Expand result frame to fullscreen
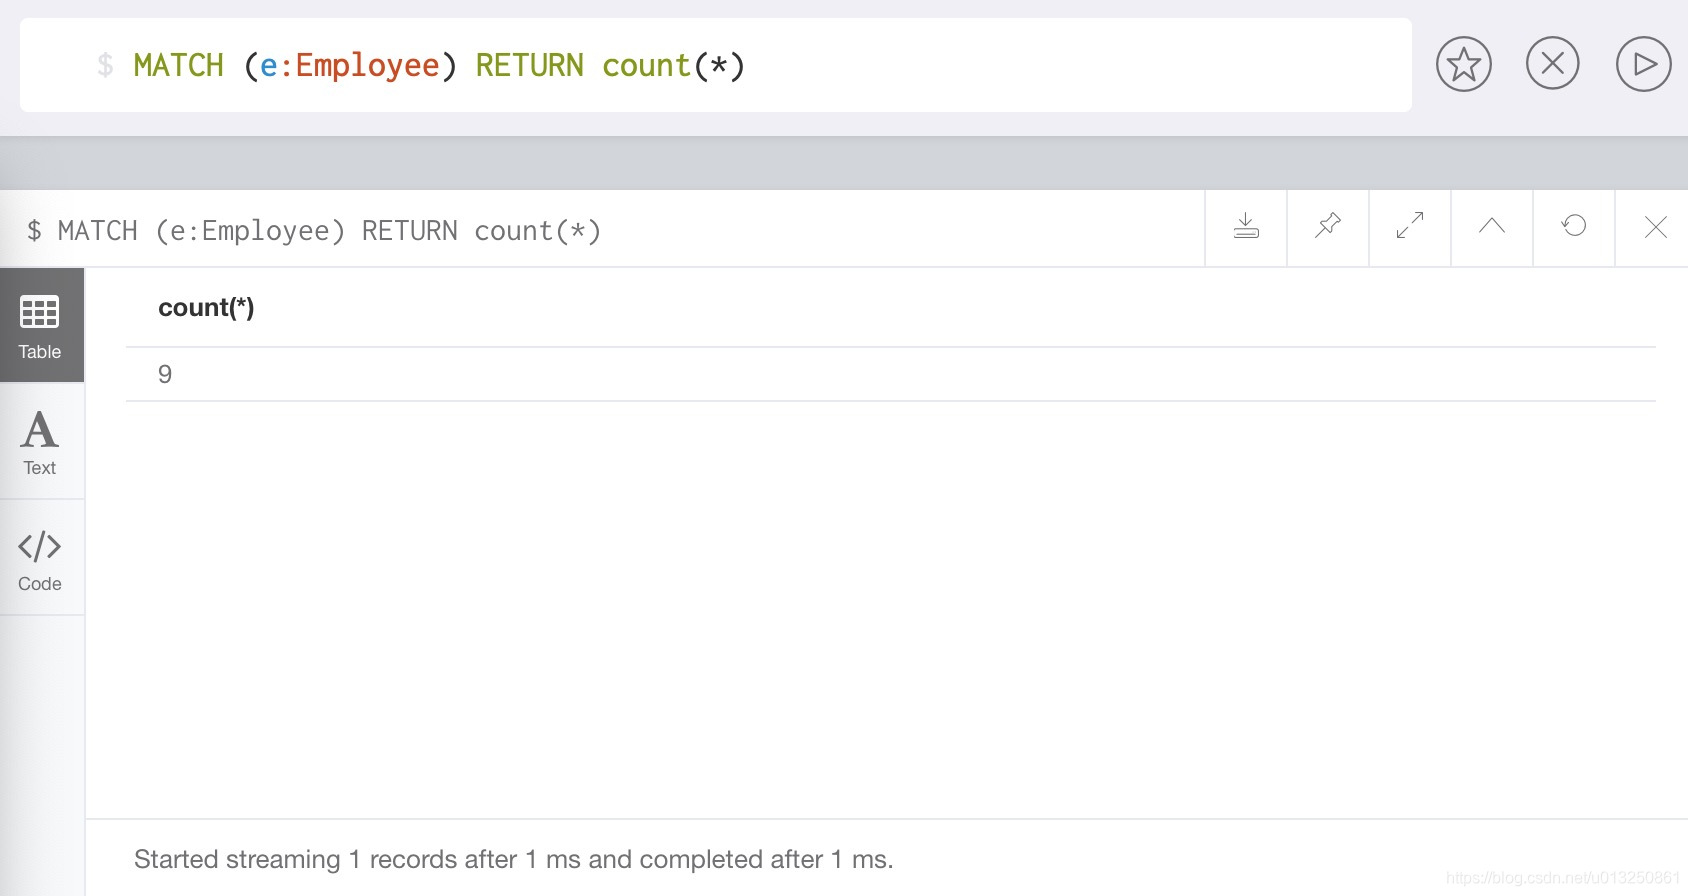 coord(1410,227)
